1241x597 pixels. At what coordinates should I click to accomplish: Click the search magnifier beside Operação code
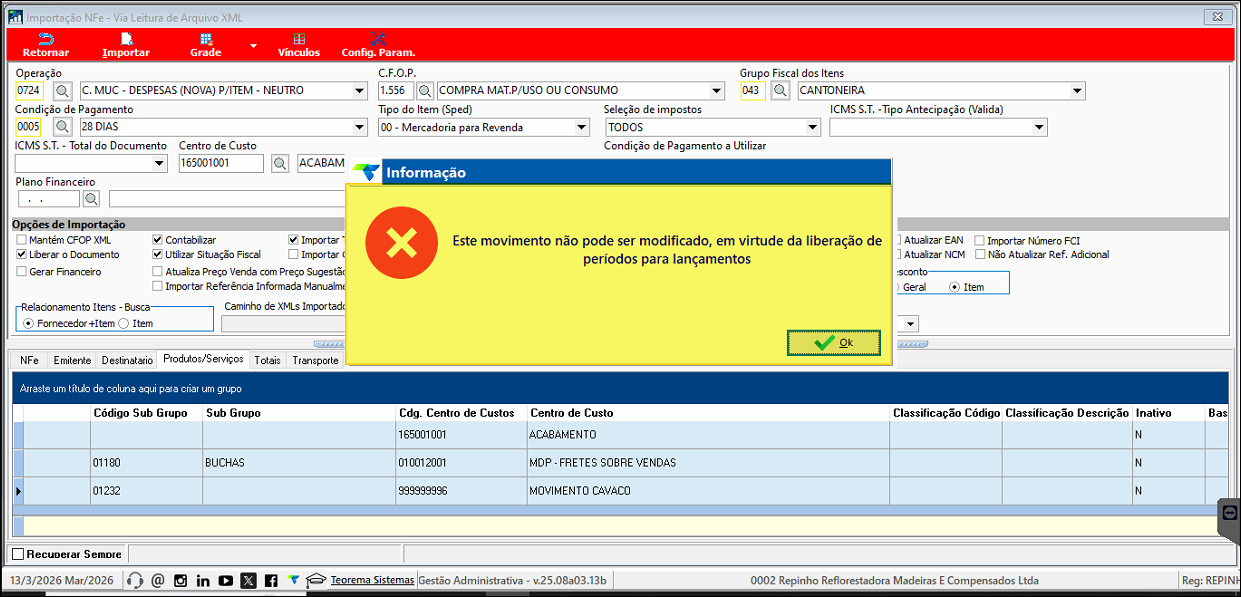pyautogui.click(x=62, y=91)
